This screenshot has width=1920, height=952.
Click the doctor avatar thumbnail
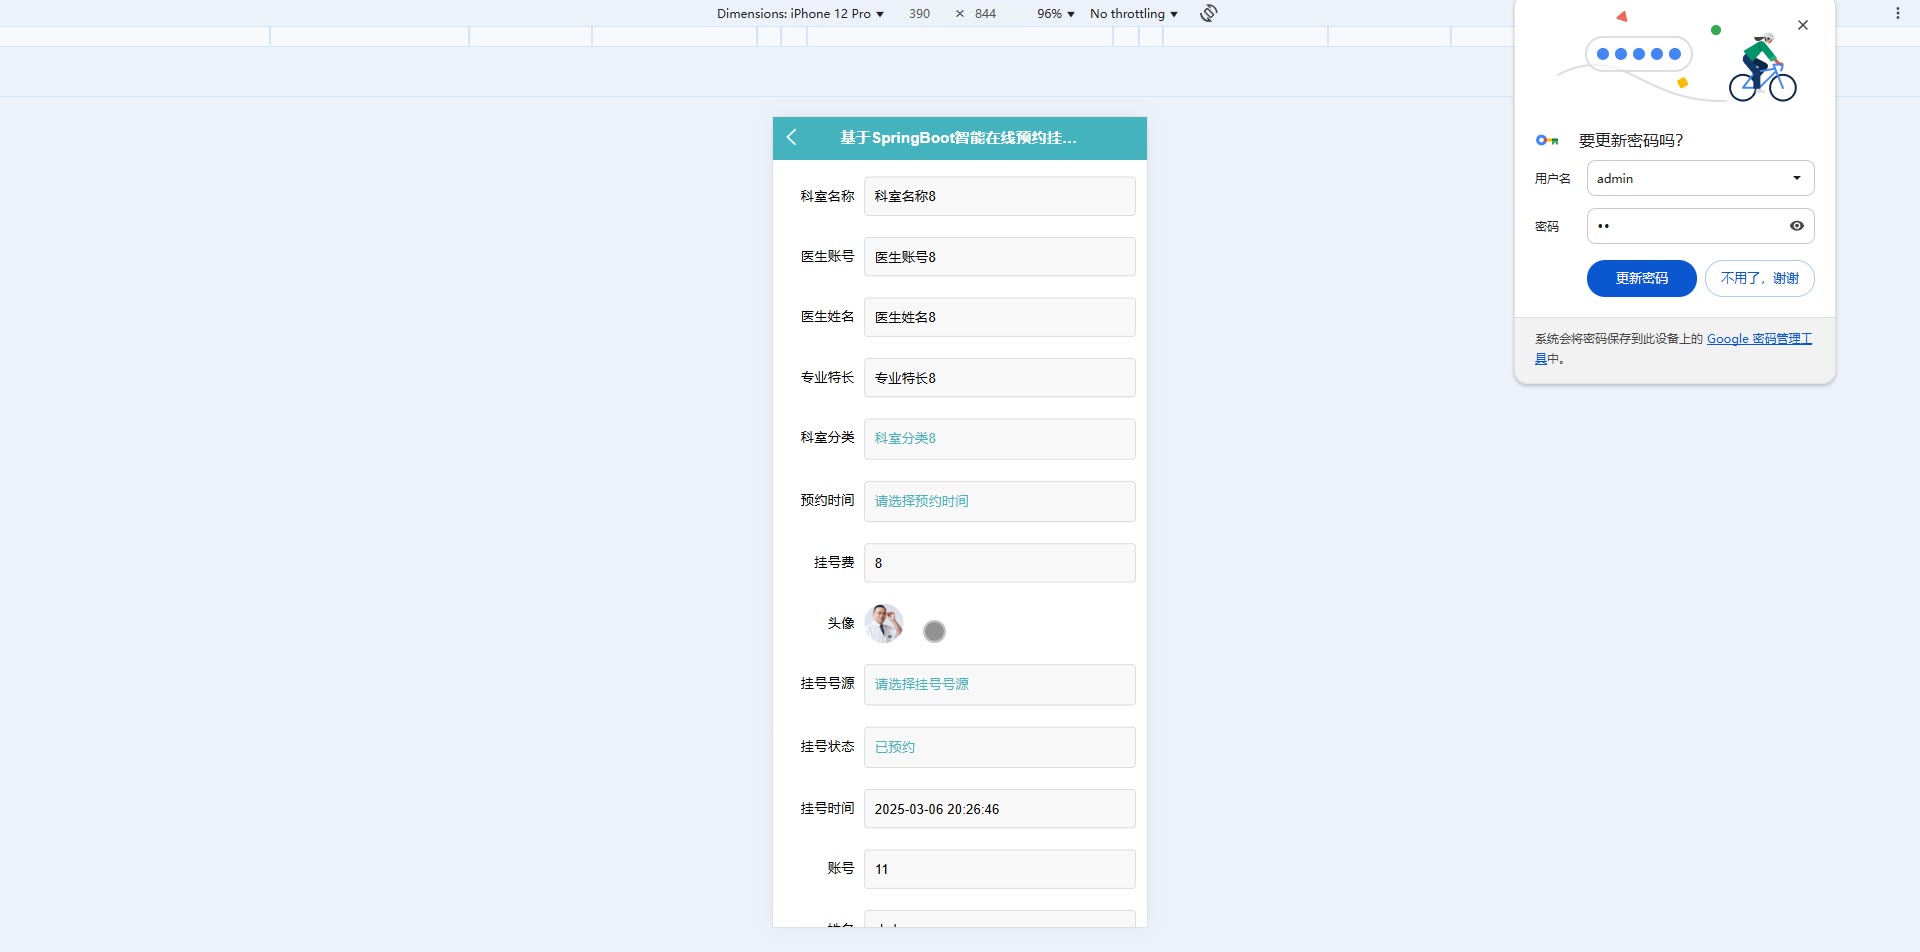click(x=884, y=623)
